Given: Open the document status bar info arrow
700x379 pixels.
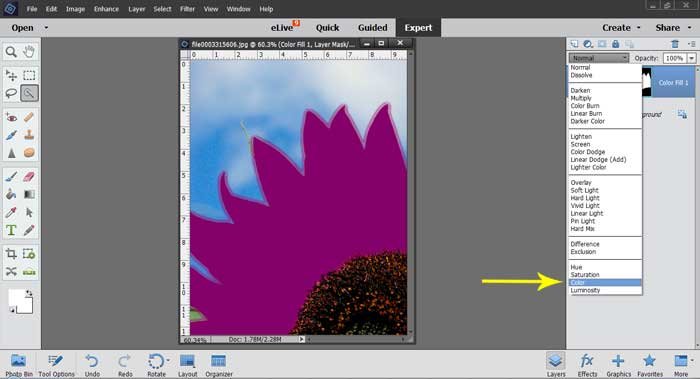Looking at the screenshot, I should pyautogui.click(x=302, y=339).
